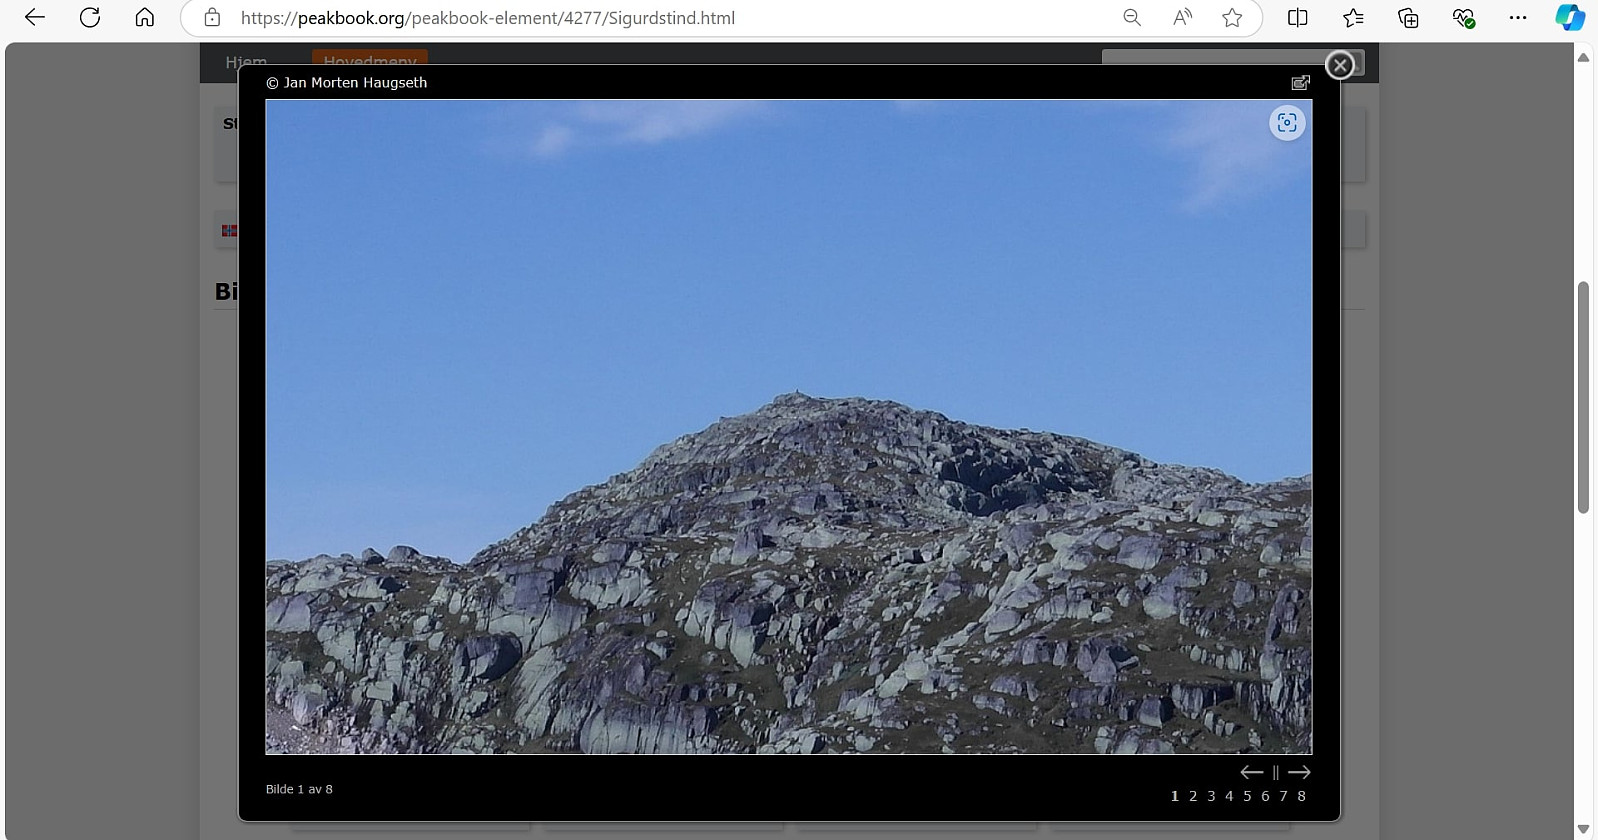
Task: Open browser Collections
Action: (x=1408, y=17)
